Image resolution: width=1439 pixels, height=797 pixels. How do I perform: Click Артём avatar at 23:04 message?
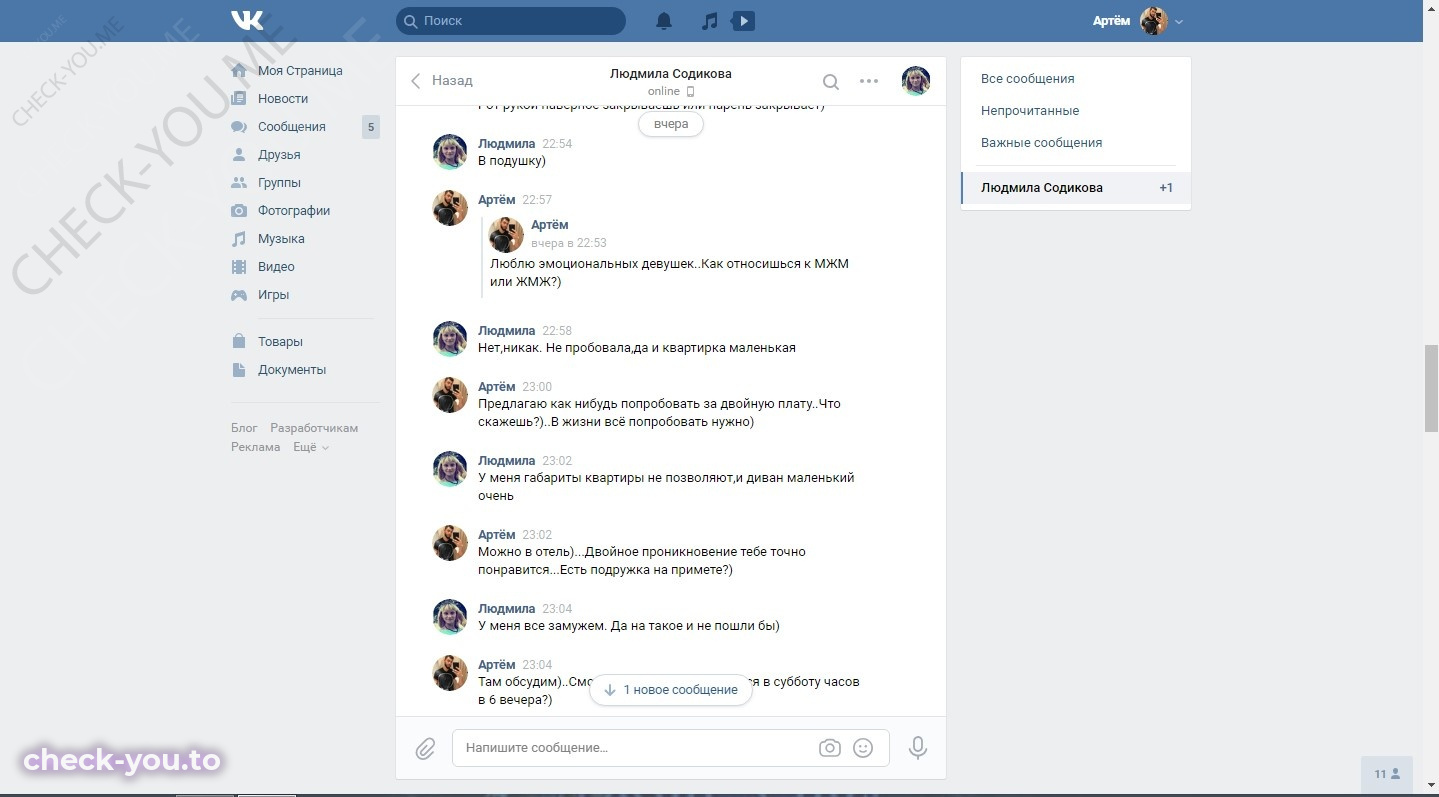(450, 674)
